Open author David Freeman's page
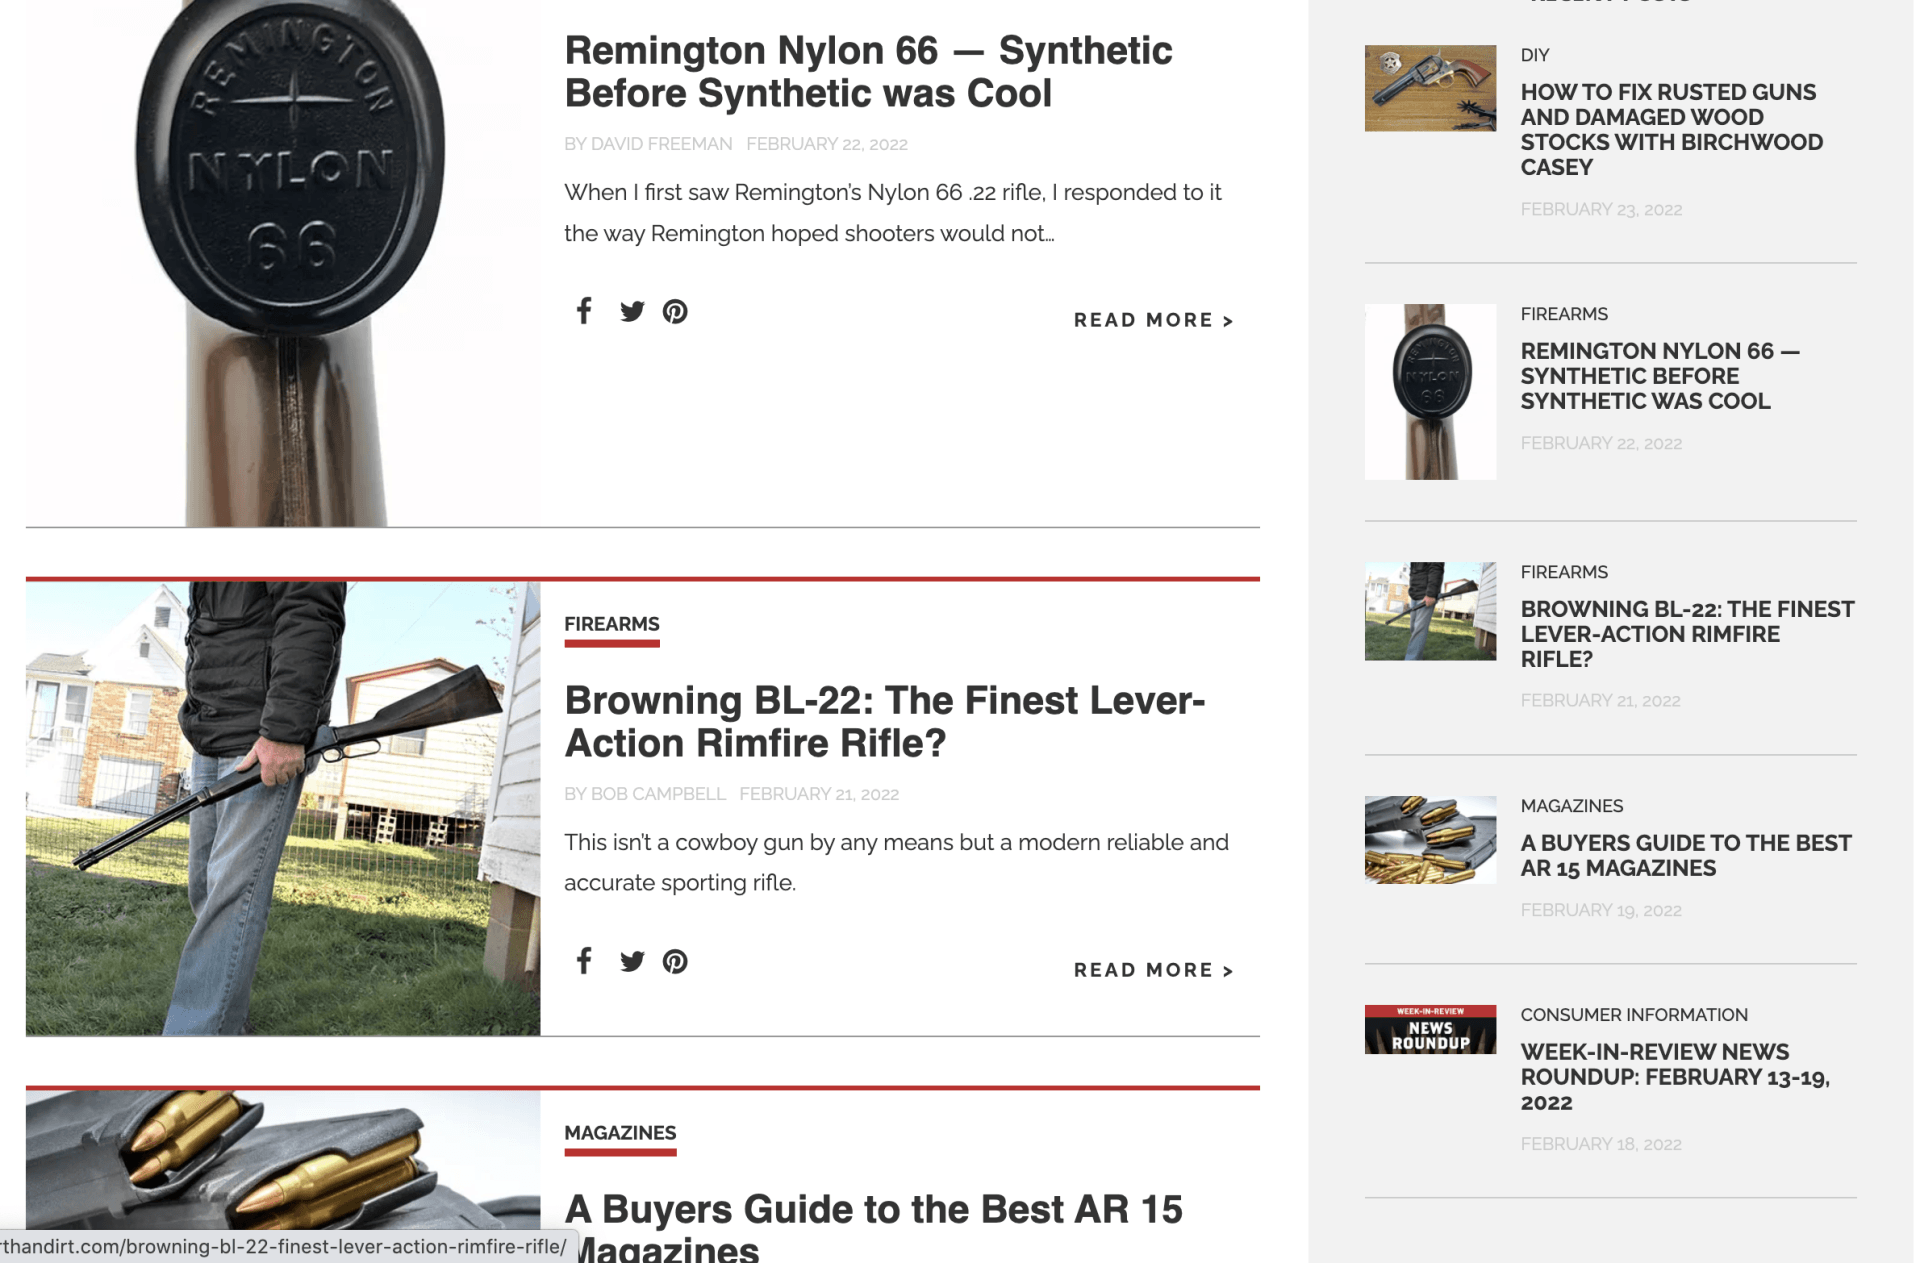This screenshot has height=1263, width=1920. pos(661,144)
